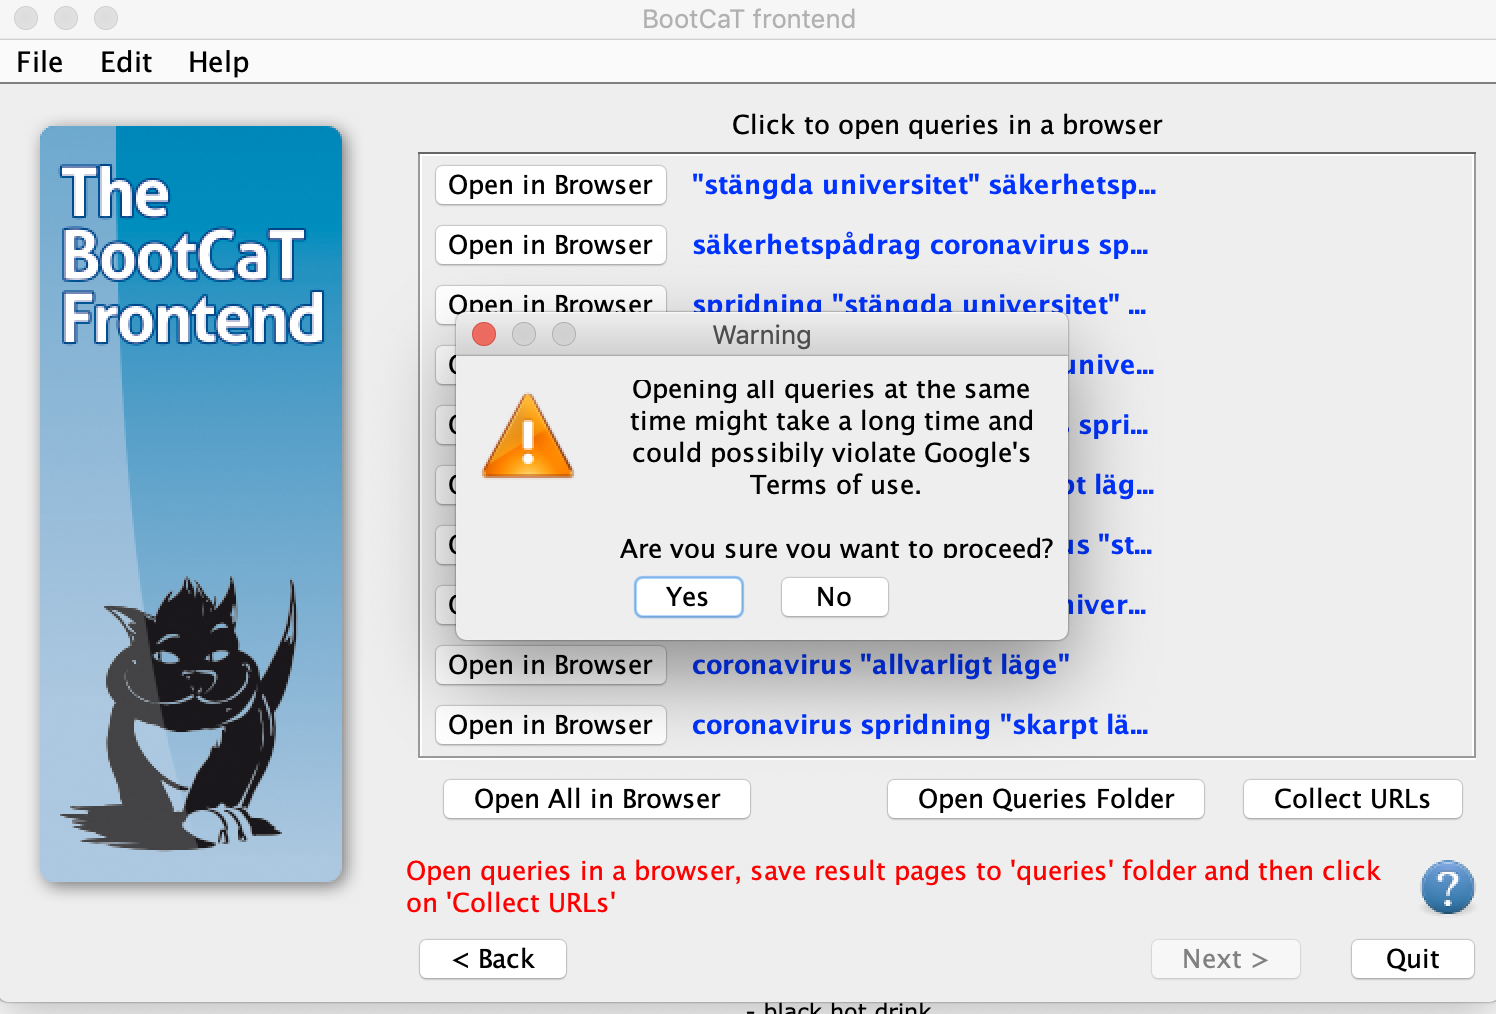The width and height of the screenshot is (1496, 1014).
Task: Decline the warning by clicking No
Action: (834, 597)
